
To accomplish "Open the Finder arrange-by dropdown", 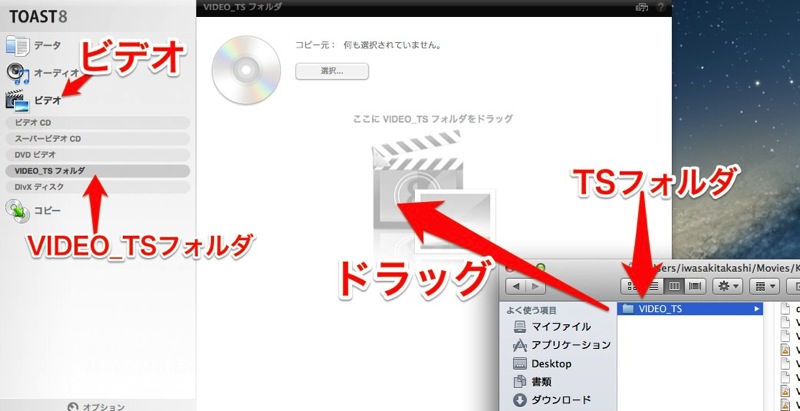I will click(x=764, y=287).
